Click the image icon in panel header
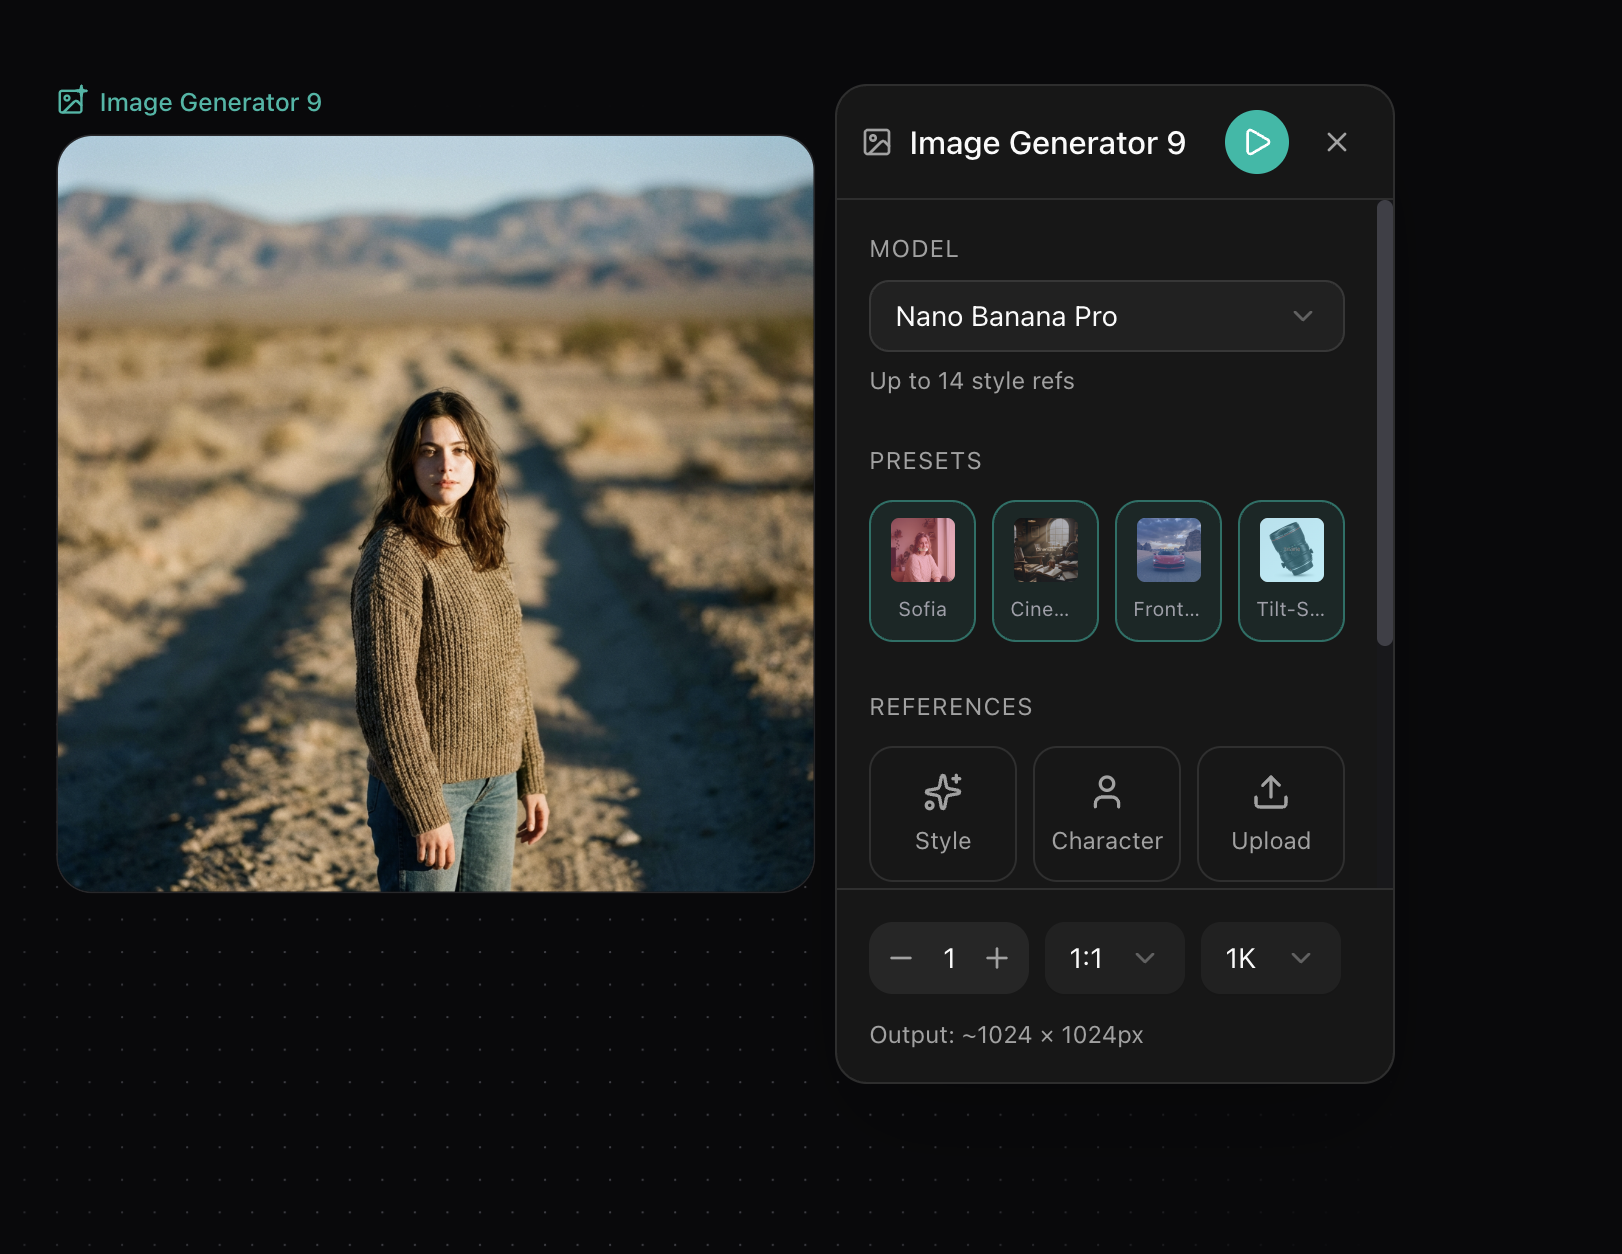This screenshot has height=1254, width=1622. tap(877, 142)
